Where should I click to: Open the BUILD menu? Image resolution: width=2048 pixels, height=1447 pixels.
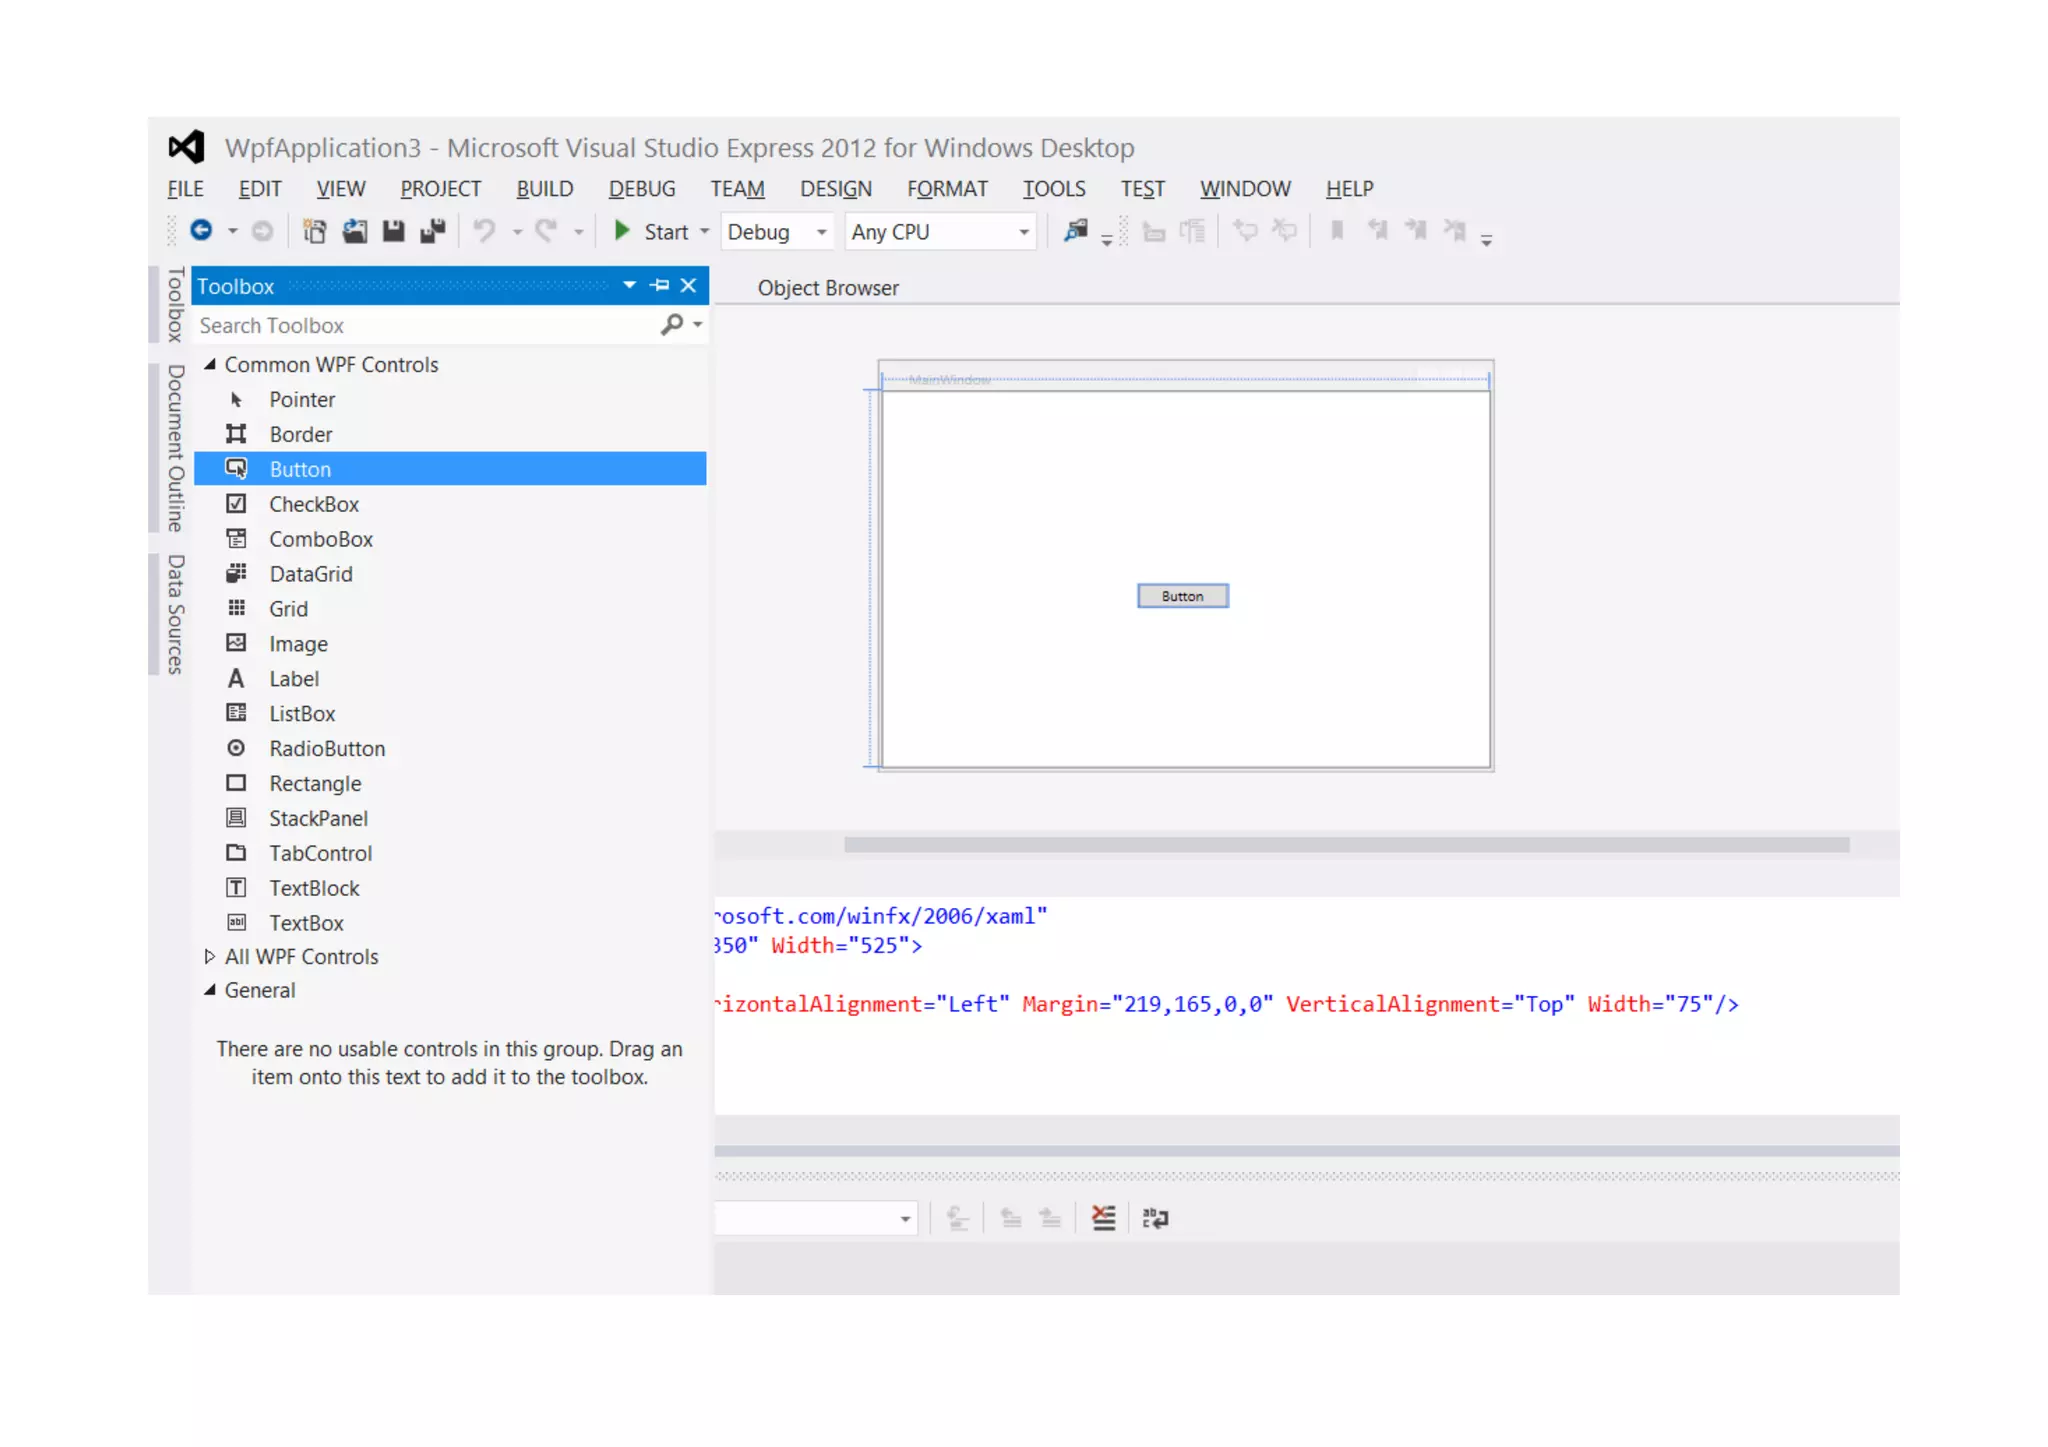point(545,189)
